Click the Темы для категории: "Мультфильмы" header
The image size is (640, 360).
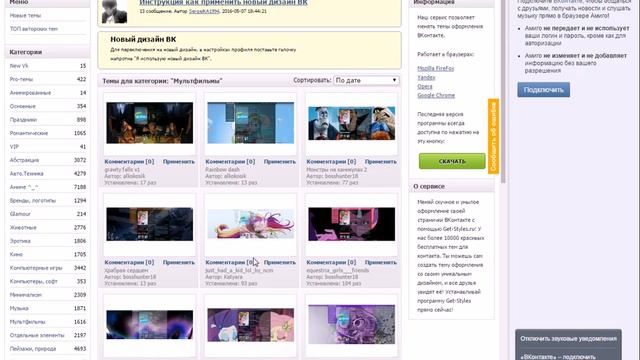click(x=162, y=81)
